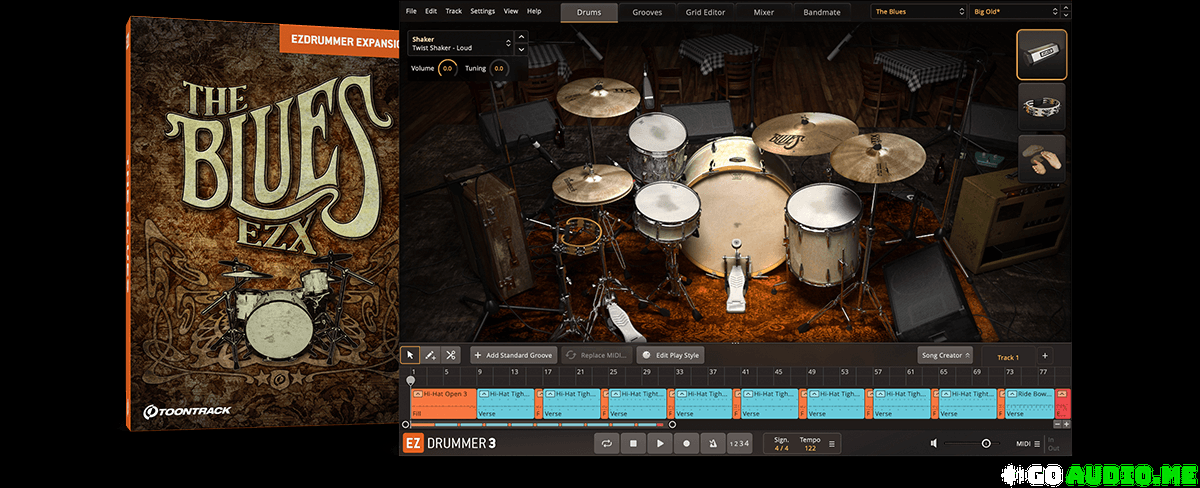The width and height of the screenshot is (1200, 488).
Task: Switch to the Grooves tab
Action: [x=648, y=12]
